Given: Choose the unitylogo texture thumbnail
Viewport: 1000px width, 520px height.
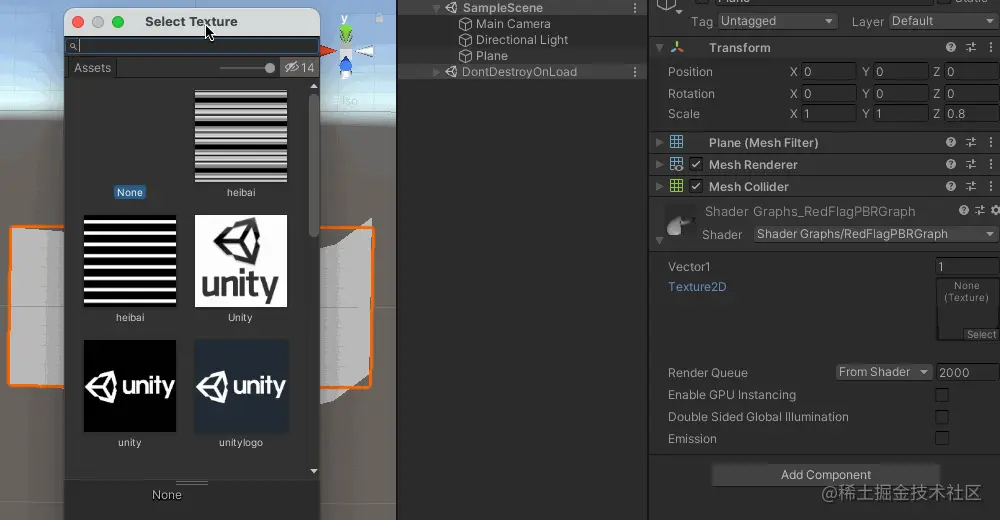Looking at the screenshot, I should [x=240, y=386].
